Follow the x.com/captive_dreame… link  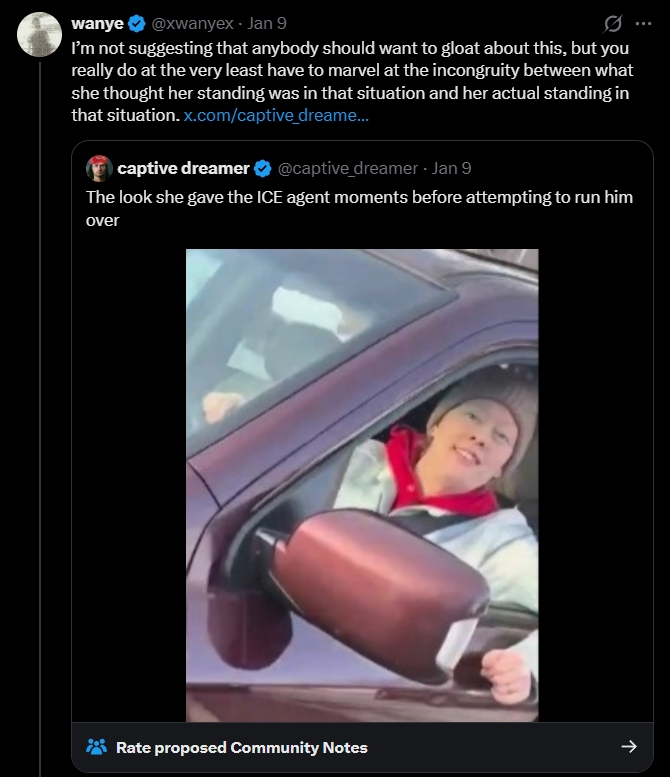(x=262, y=117)
